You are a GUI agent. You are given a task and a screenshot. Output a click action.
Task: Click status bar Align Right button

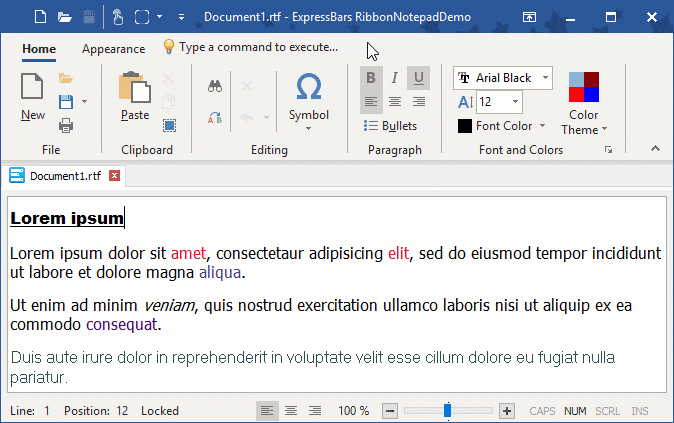pyautogui.click(x=315, y=411)
